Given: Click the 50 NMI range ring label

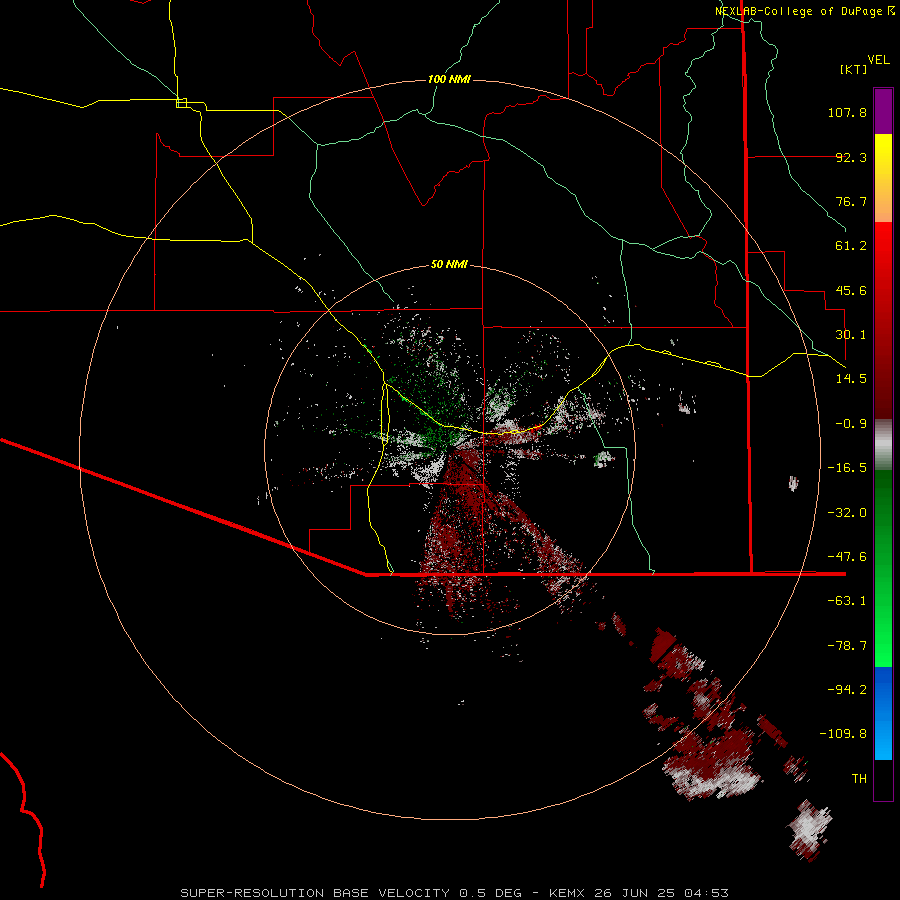Looking at the screenshot, I should click(x=449, y=264).
